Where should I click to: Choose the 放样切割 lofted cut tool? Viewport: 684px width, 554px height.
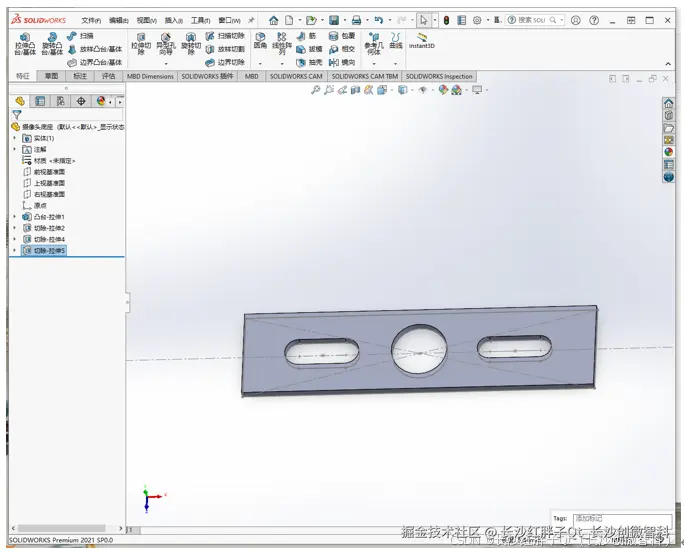pos(225,49)
